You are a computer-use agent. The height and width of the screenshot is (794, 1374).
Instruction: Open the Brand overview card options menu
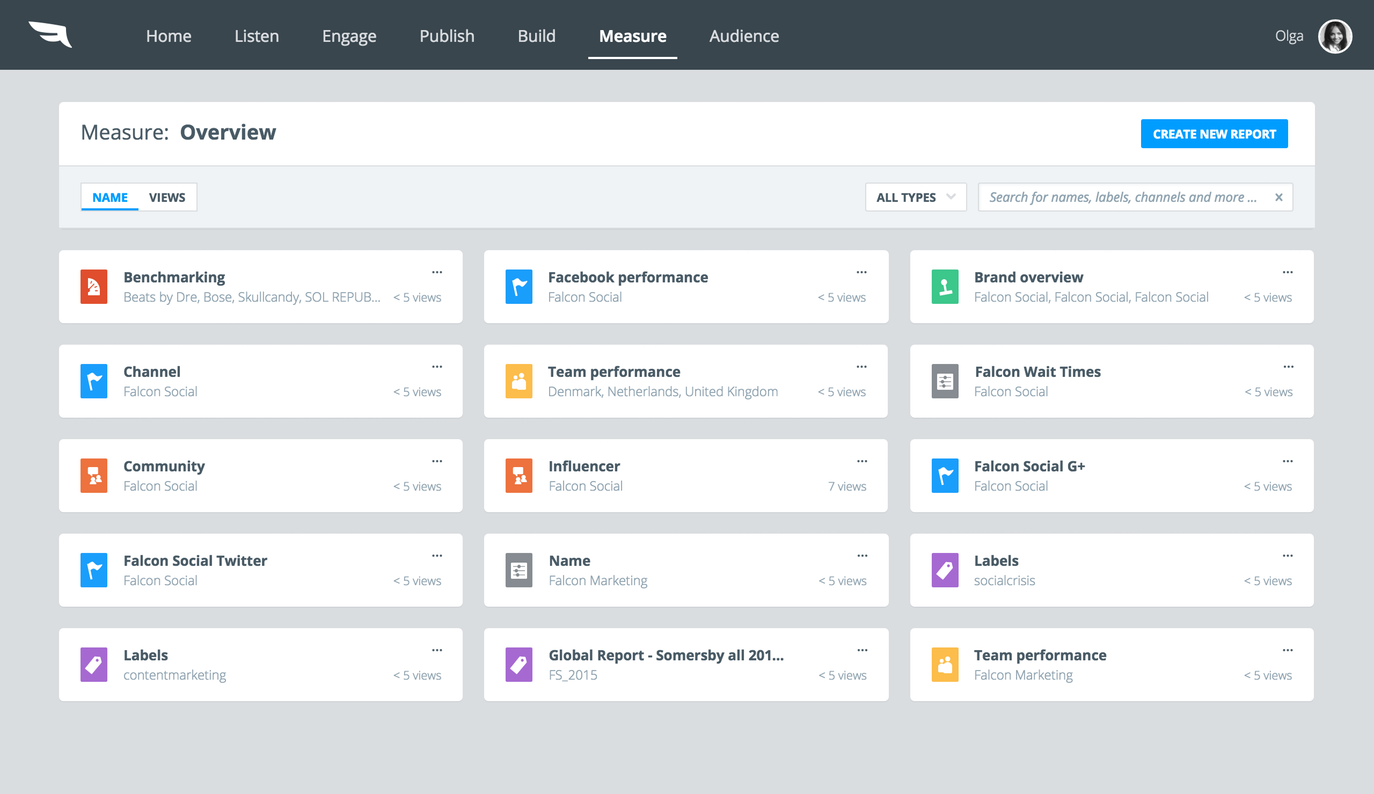coord(1288,272)
